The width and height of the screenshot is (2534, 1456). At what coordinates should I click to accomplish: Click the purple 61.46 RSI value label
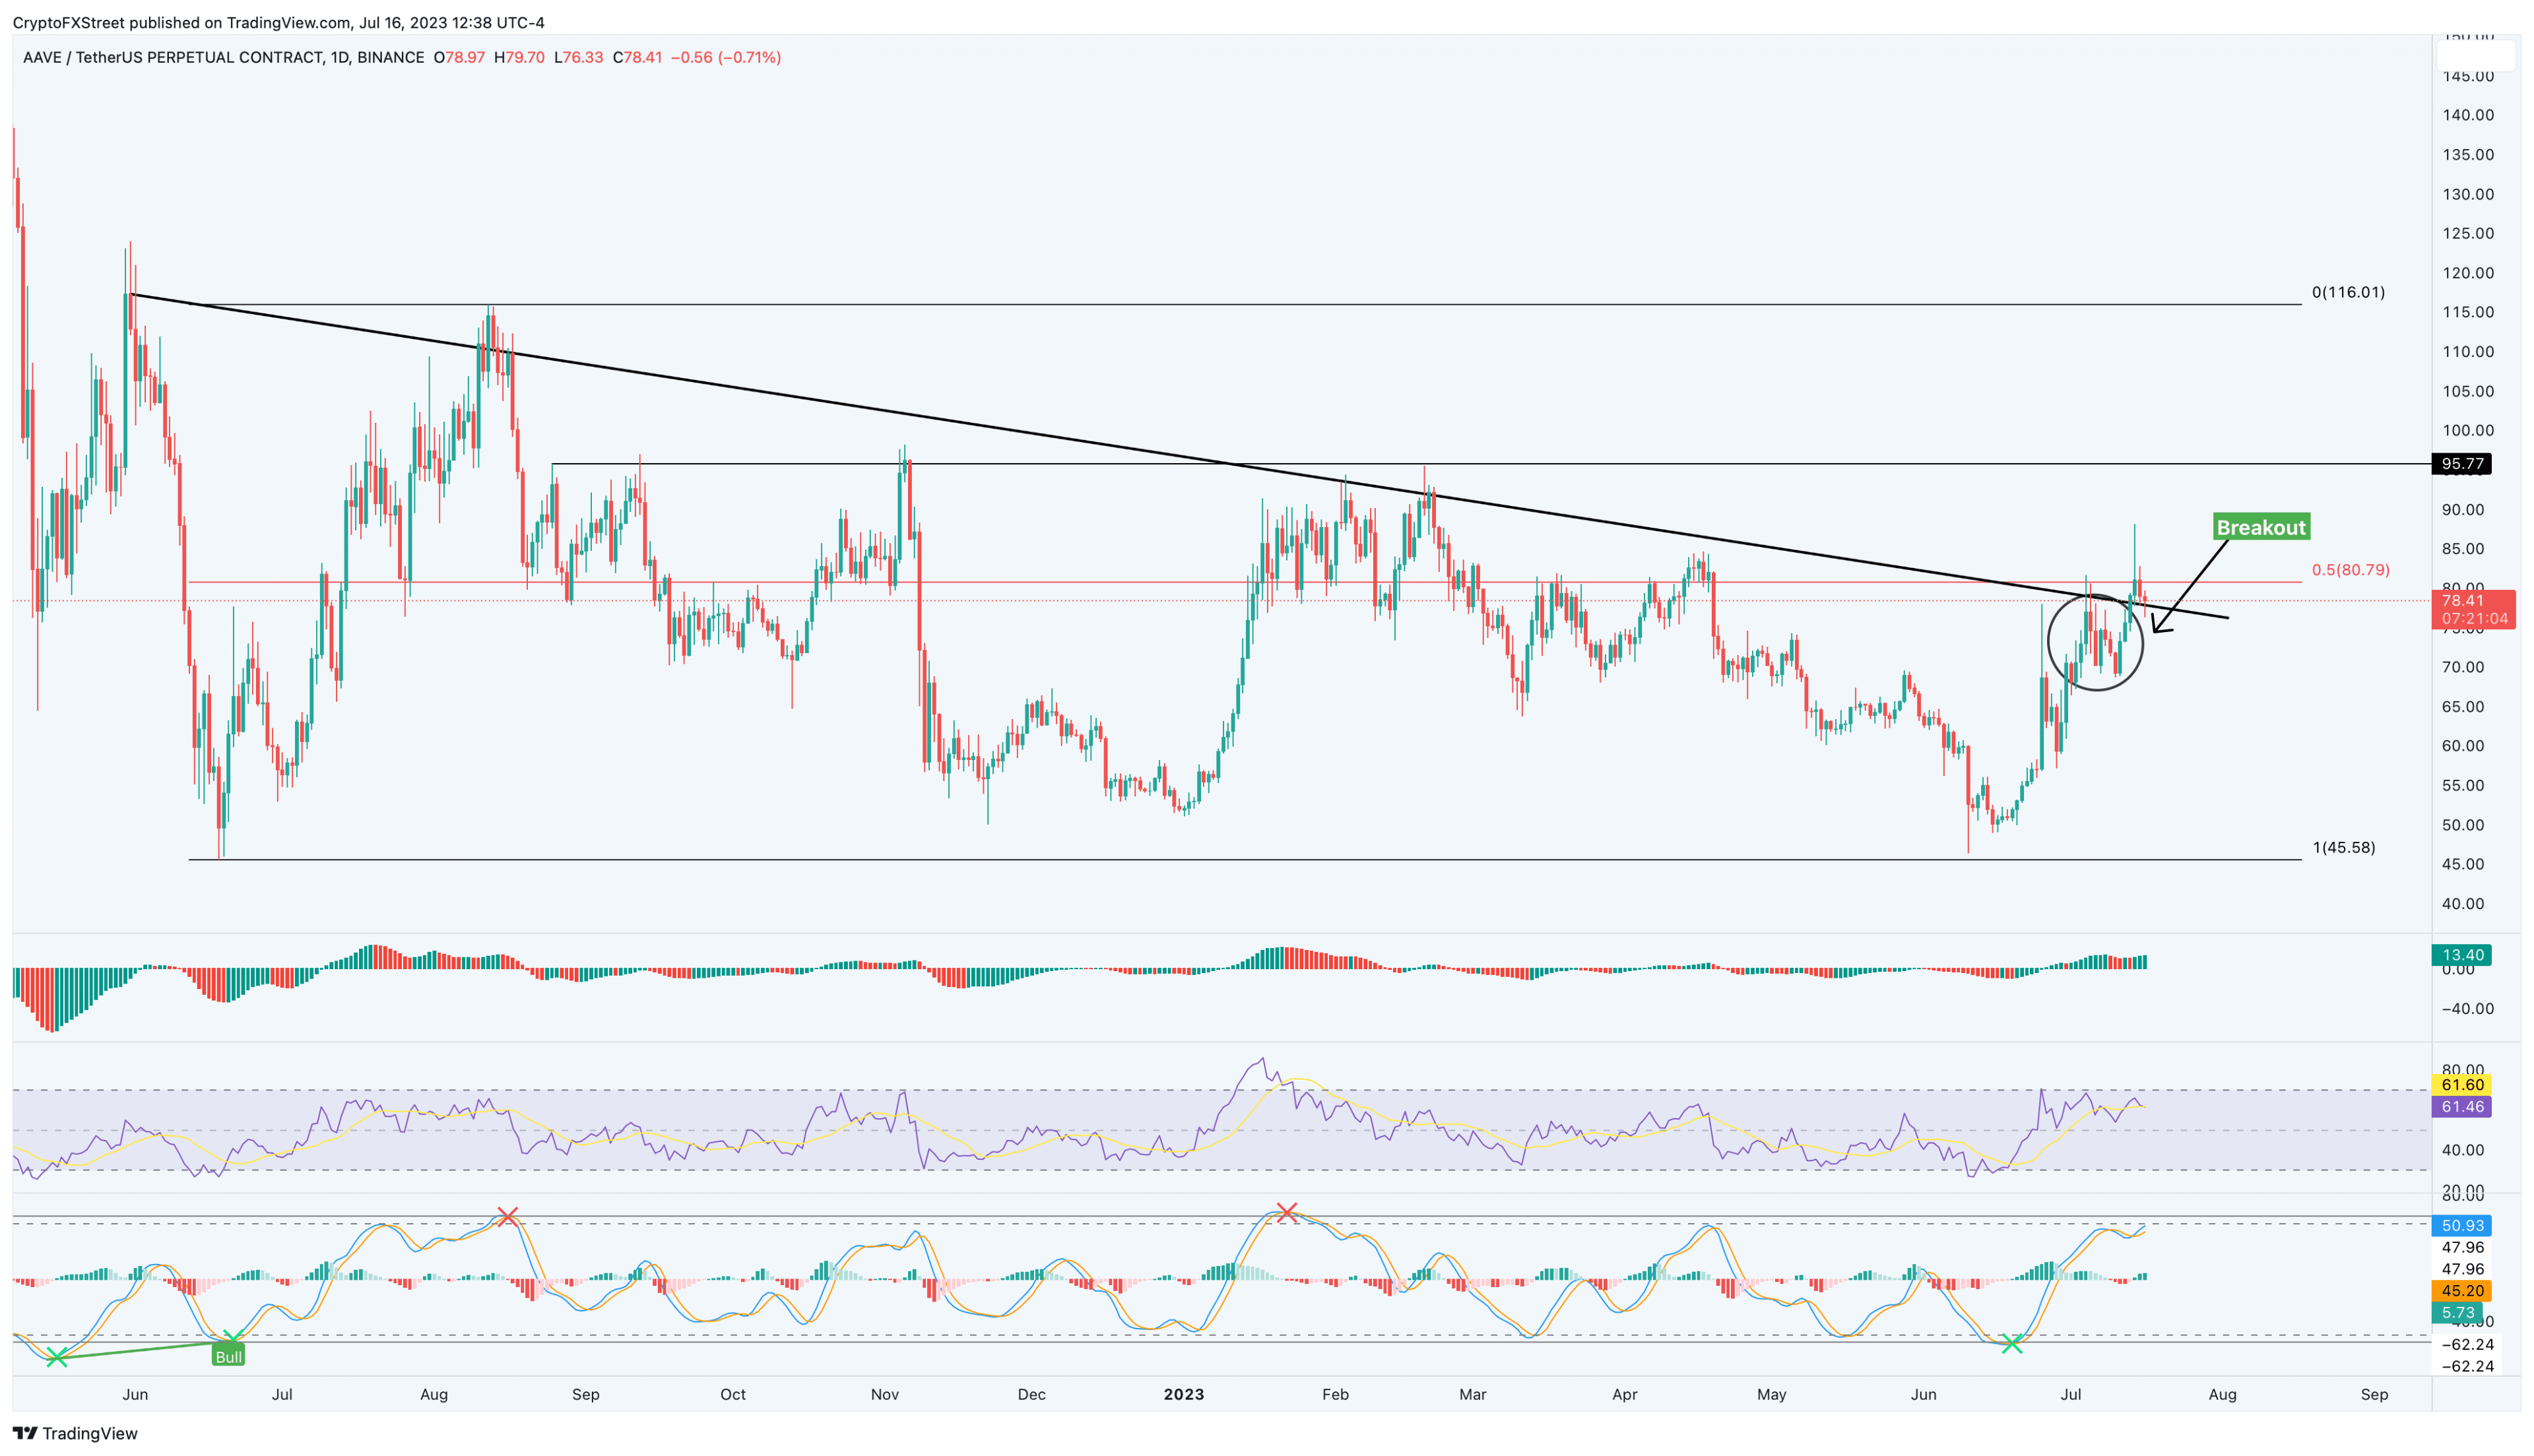(2462, 1106)
